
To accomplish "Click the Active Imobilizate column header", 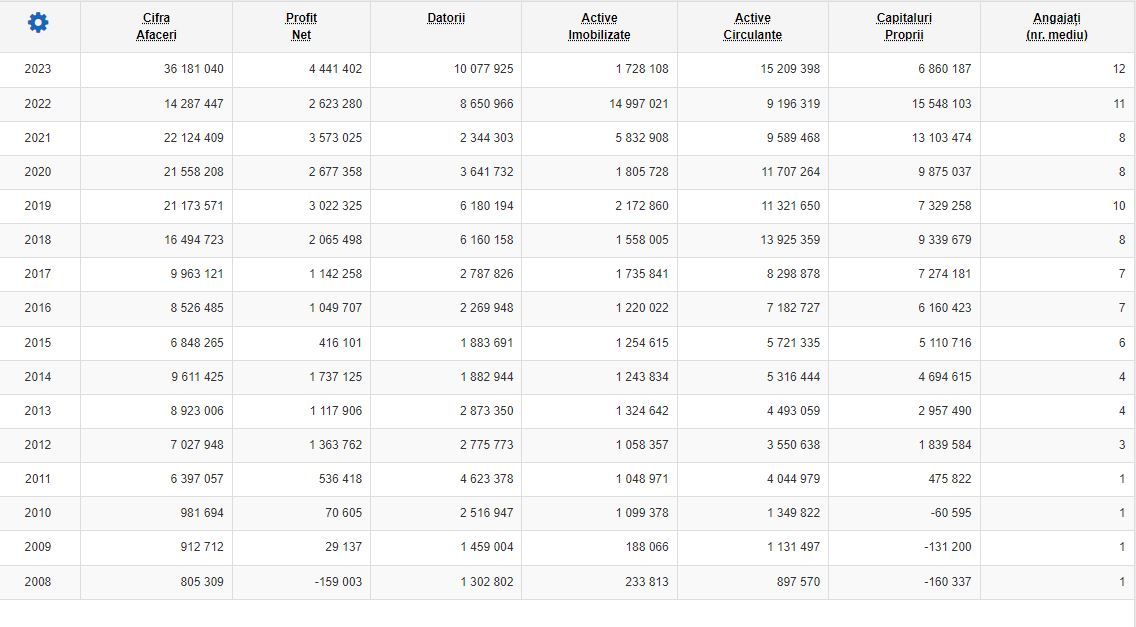I will (x=599, y=26).
